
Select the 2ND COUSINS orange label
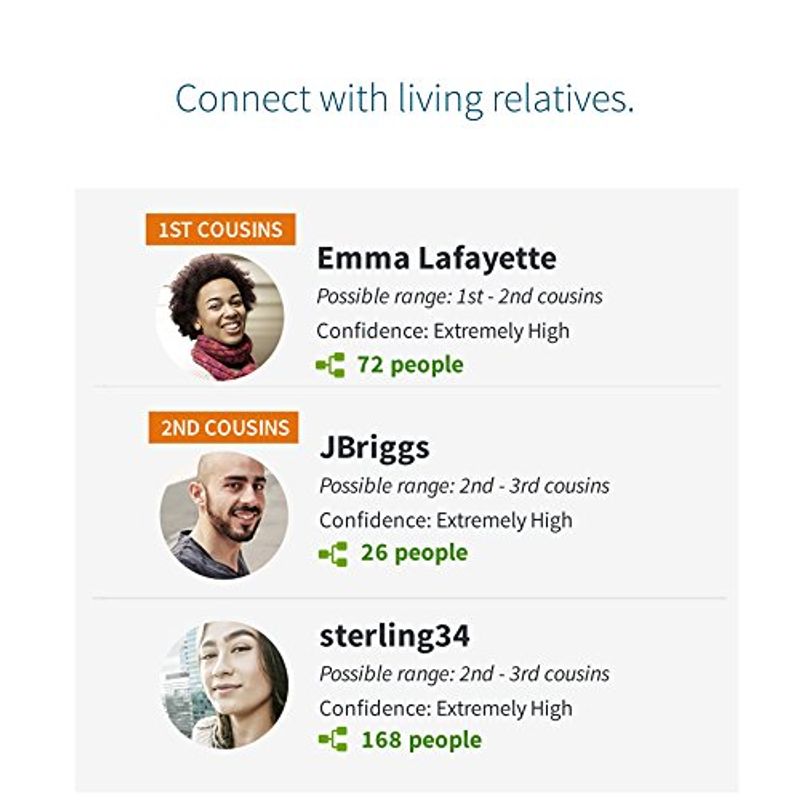223,428
